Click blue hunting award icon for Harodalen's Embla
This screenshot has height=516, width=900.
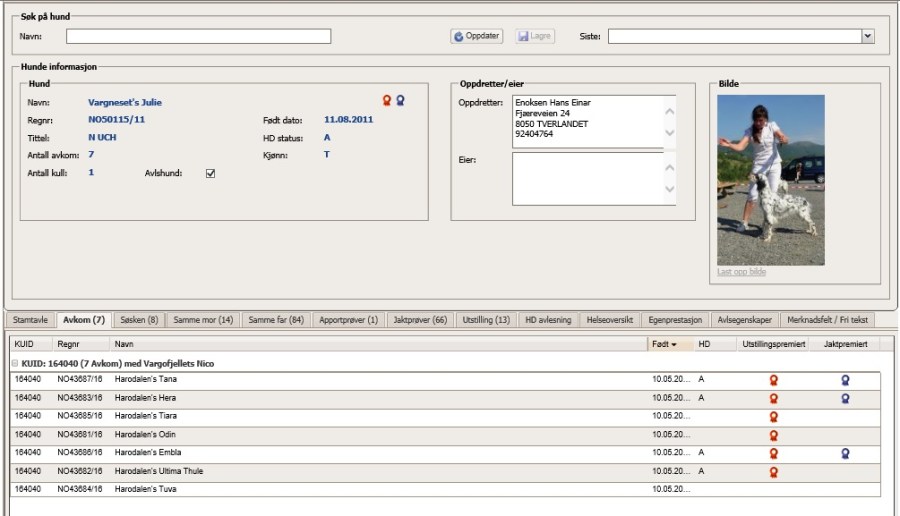click(x=845, y=453)
